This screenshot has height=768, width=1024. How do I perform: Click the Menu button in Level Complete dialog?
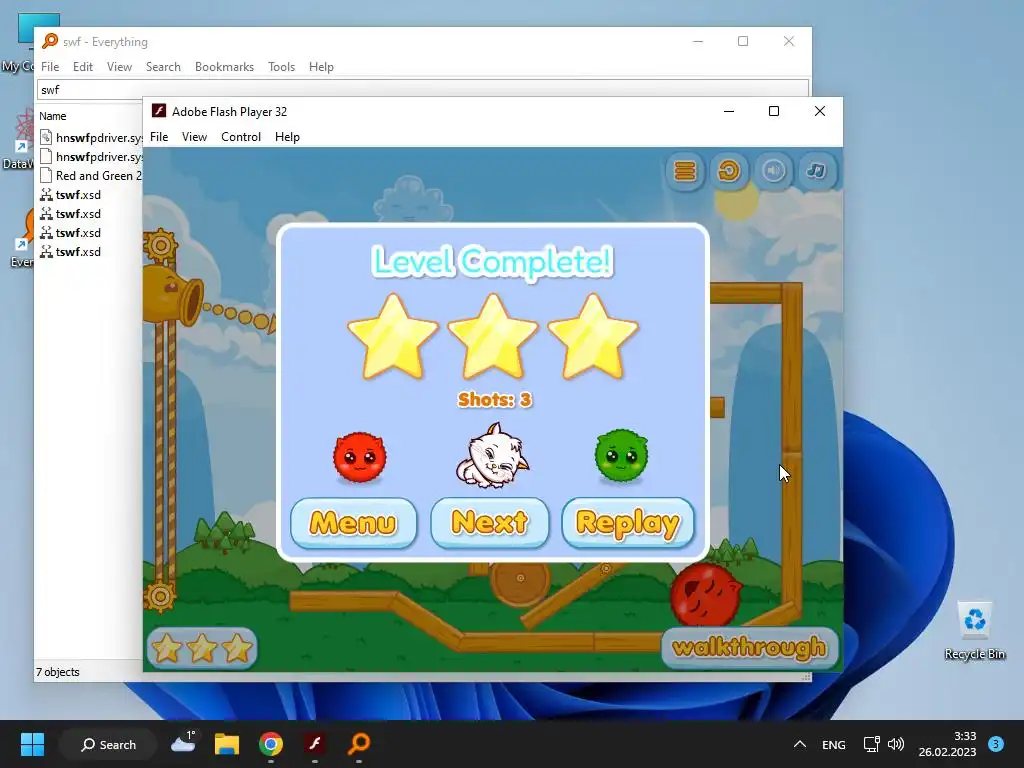pyautogui.click(x=353, y=522)
